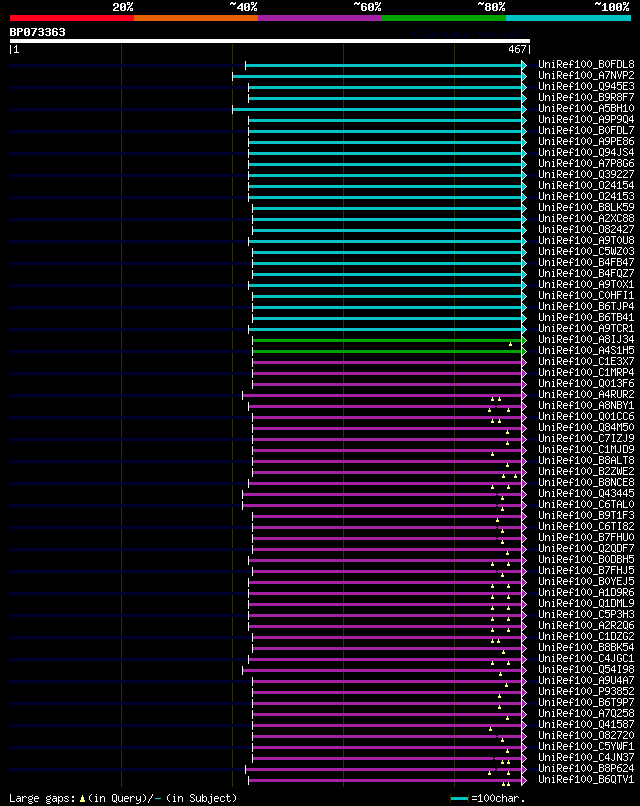Click the UniRef100_B6QTV1 label
This screenshot has width=640, height=806.
tap(586, 780)
